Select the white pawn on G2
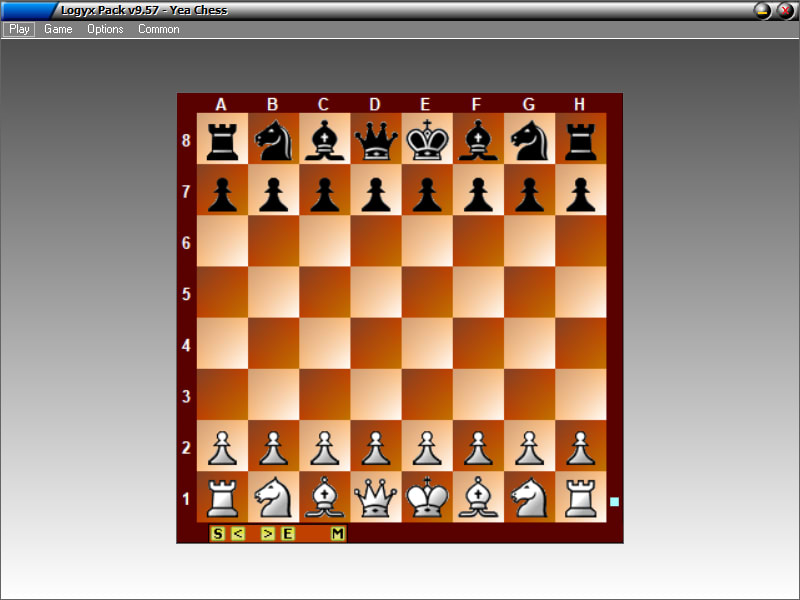 530,446
